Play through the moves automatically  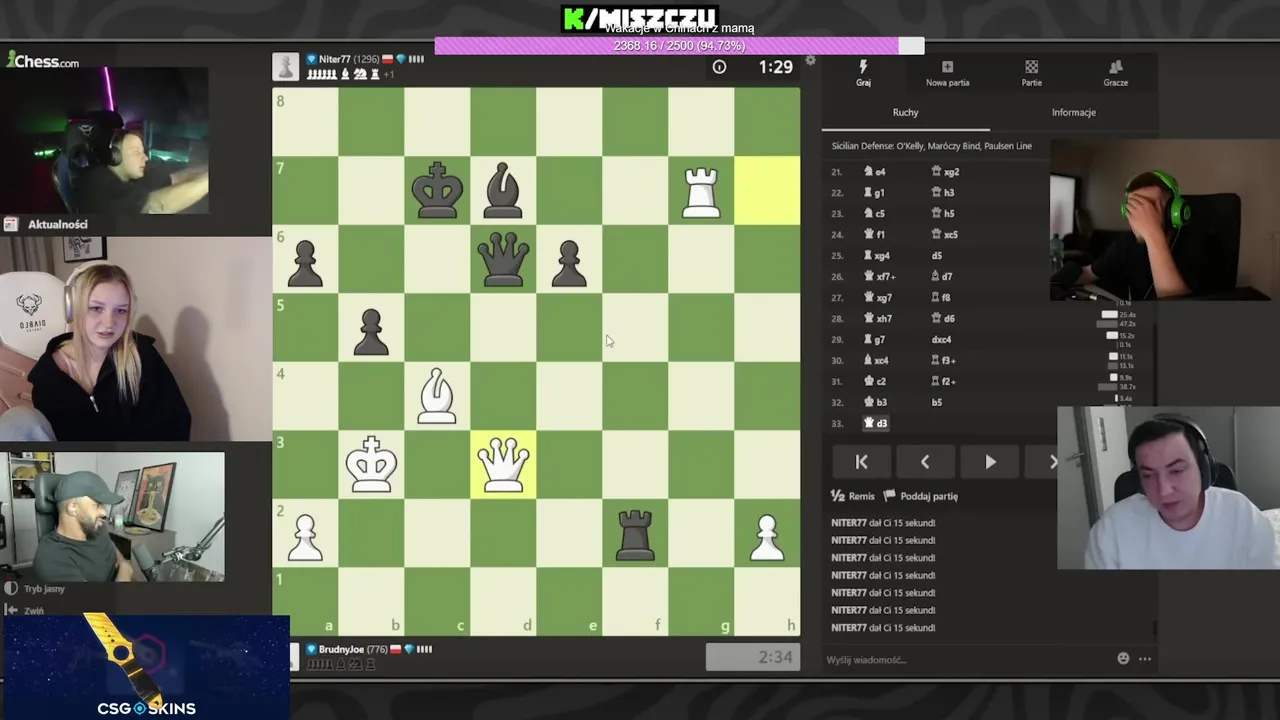point(990,462)
